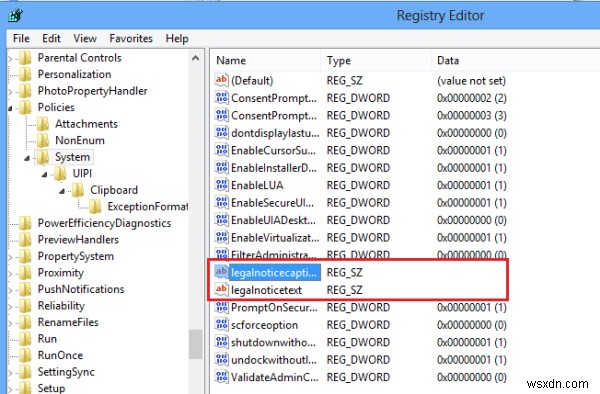
Task: Click the legalnoticecaption string value icon
Action: click(222, 272)
